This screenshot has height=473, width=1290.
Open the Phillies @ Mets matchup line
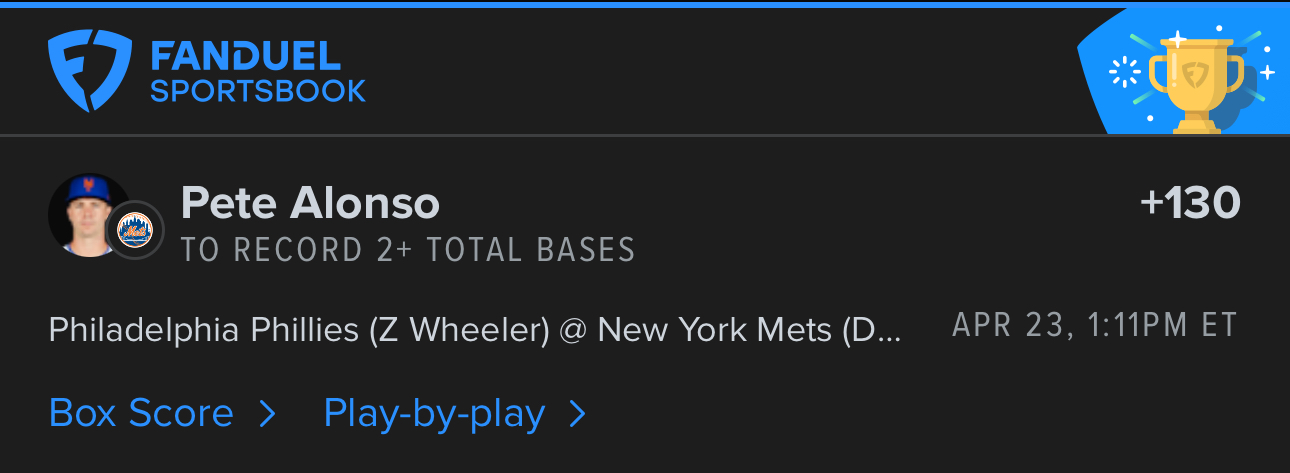click(x=475, y=329)
